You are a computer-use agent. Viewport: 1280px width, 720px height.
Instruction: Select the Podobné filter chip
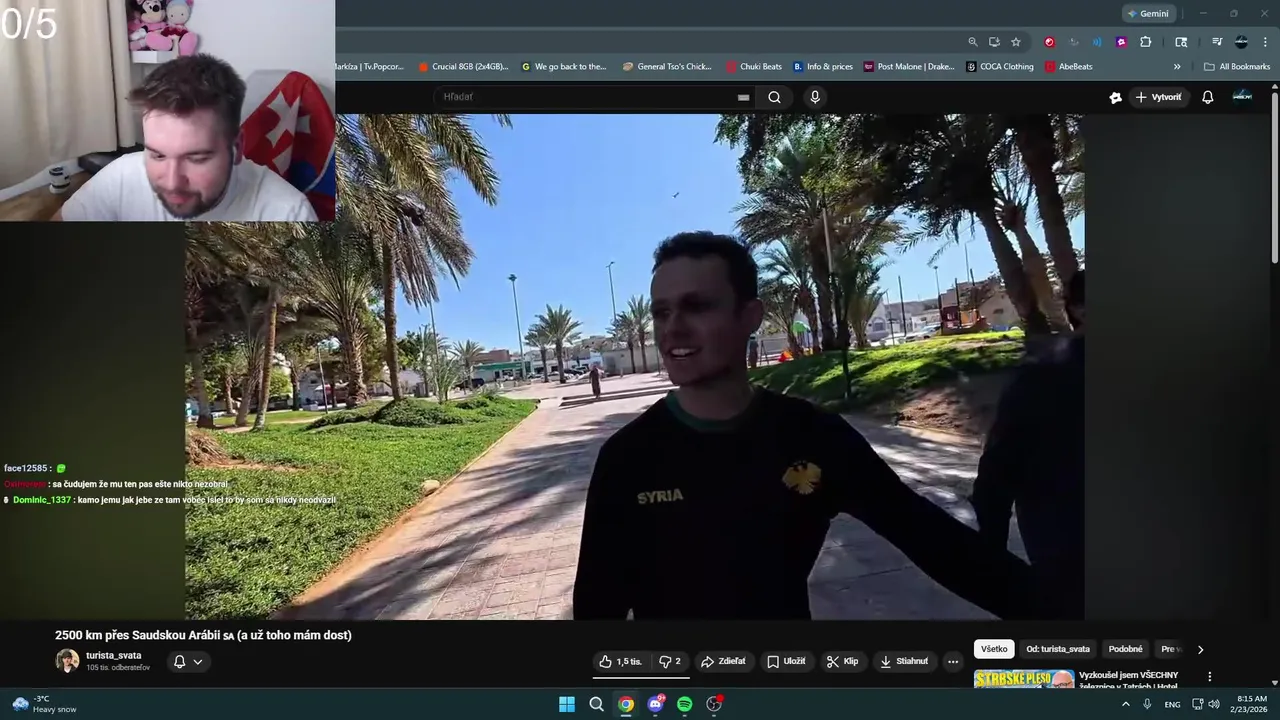1125,649
